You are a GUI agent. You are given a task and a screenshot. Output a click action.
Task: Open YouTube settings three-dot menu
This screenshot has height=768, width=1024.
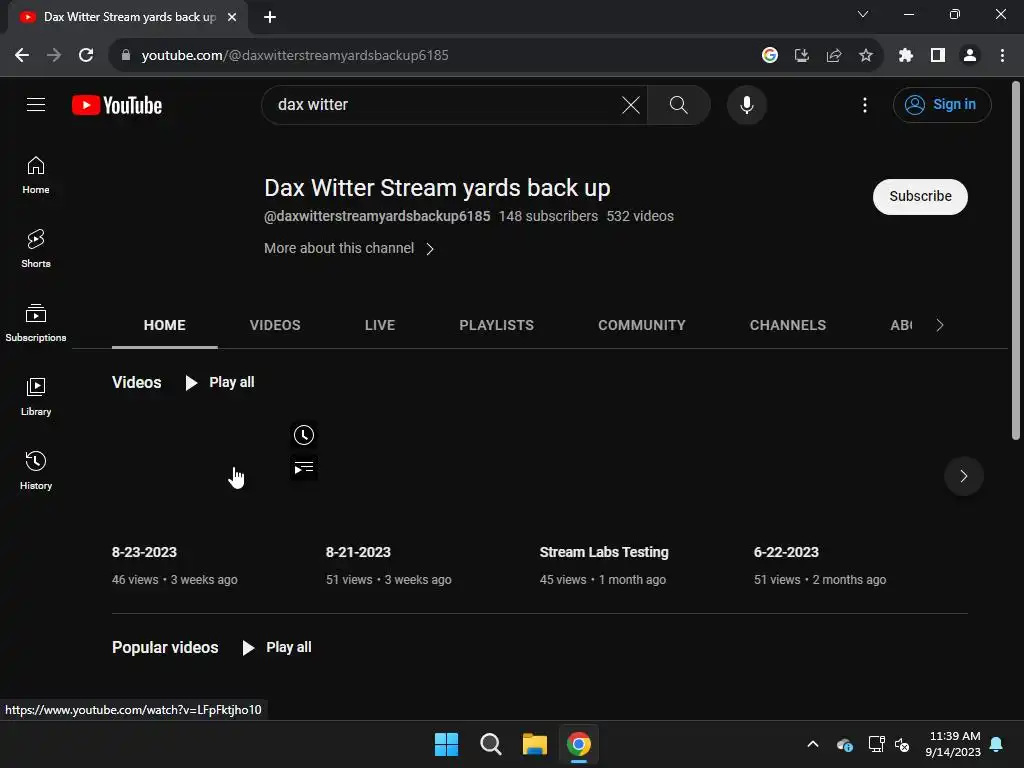[x=865, y=104]
